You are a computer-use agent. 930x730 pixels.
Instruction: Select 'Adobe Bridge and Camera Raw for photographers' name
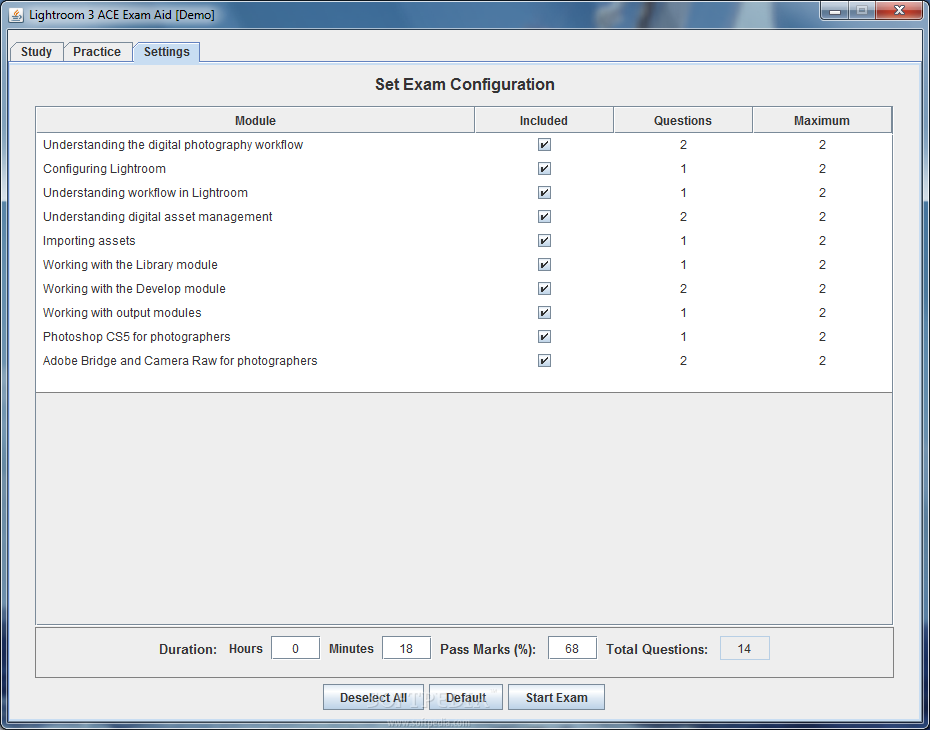point(180,361)
